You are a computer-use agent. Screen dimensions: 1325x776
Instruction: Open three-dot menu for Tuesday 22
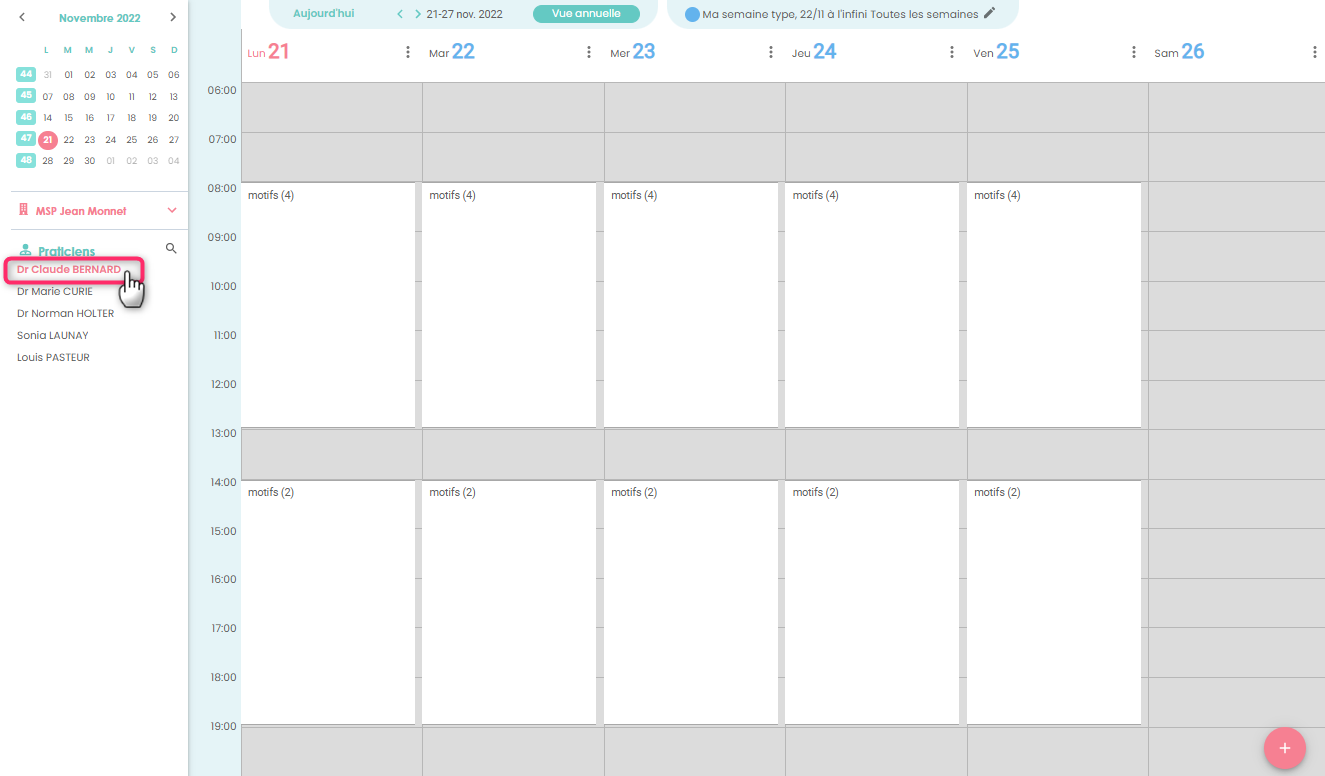click(x=589, y=52)
